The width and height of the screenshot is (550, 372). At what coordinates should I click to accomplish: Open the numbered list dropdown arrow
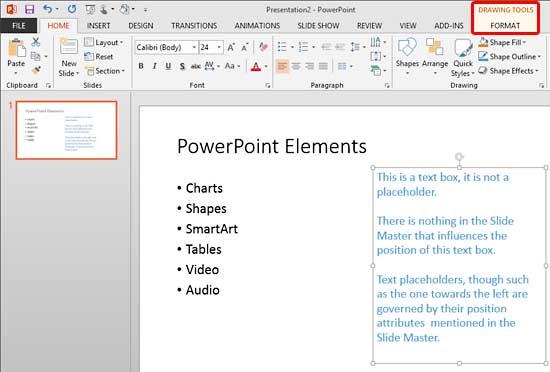(313, 47)
